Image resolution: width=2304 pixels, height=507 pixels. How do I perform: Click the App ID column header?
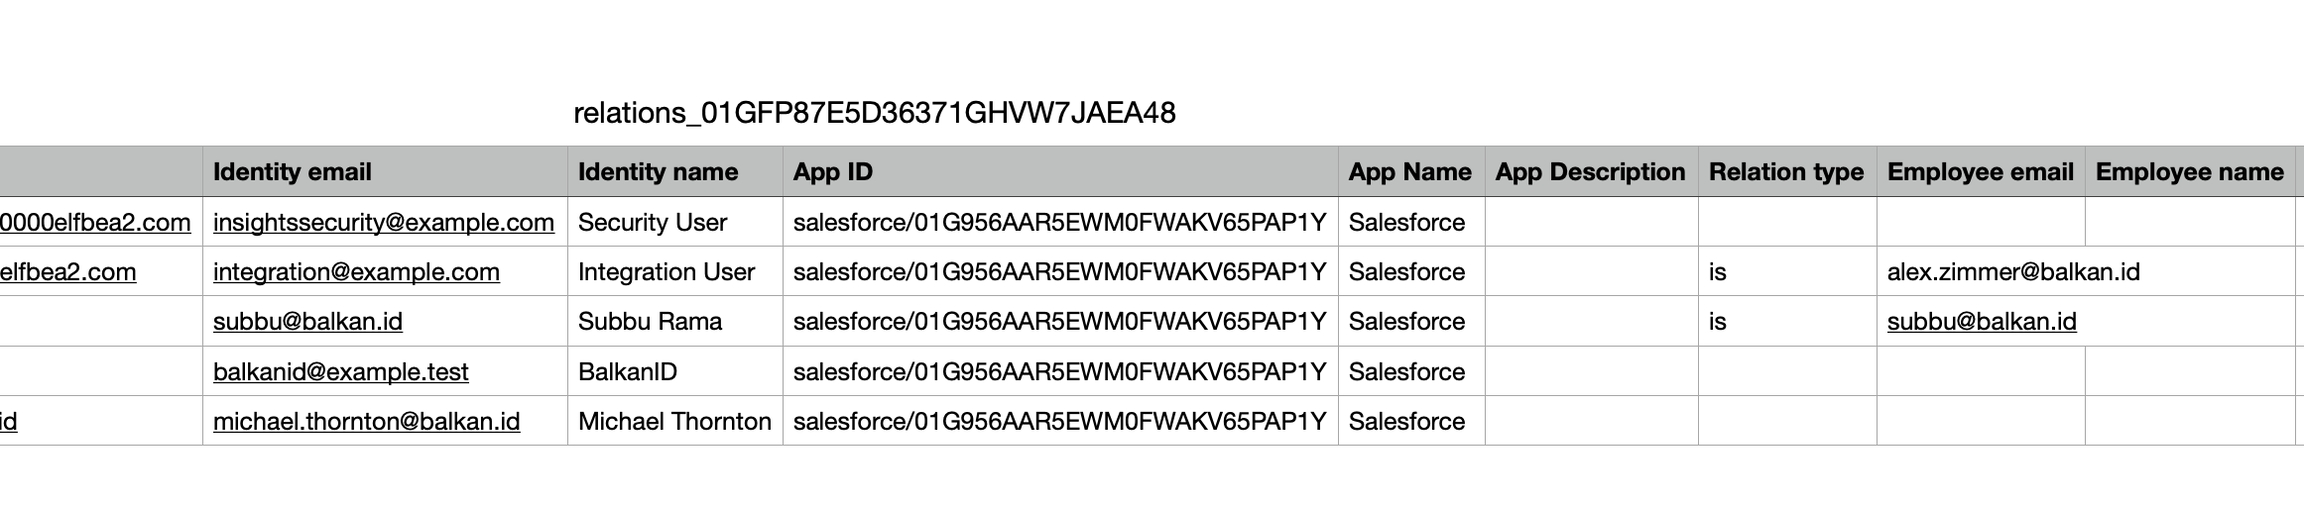coord(833,172)
